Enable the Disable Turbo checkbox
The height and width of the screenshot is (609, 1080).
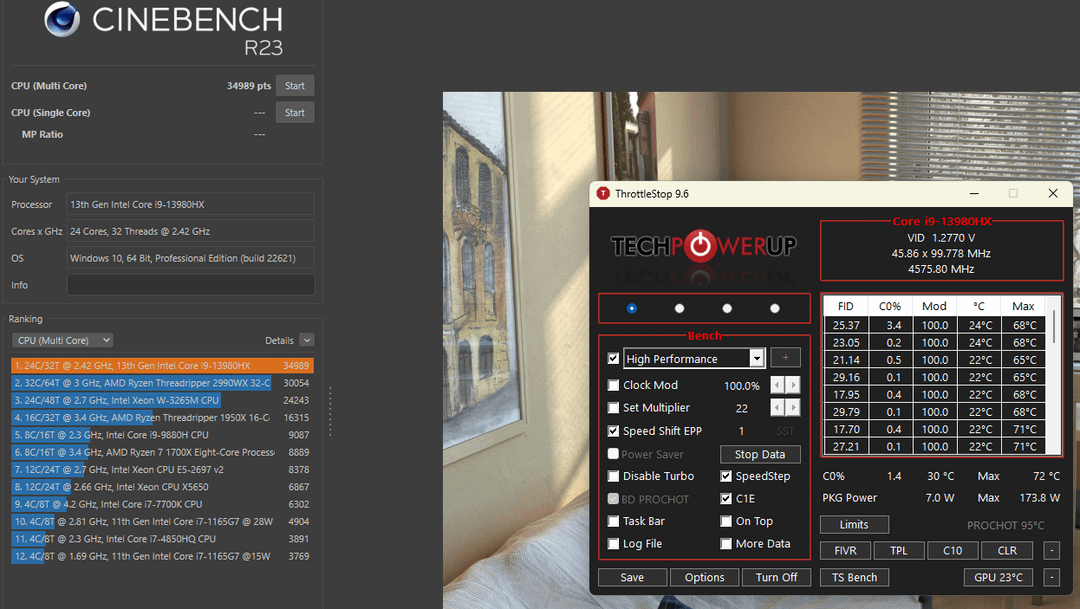[x=613, y=476]
